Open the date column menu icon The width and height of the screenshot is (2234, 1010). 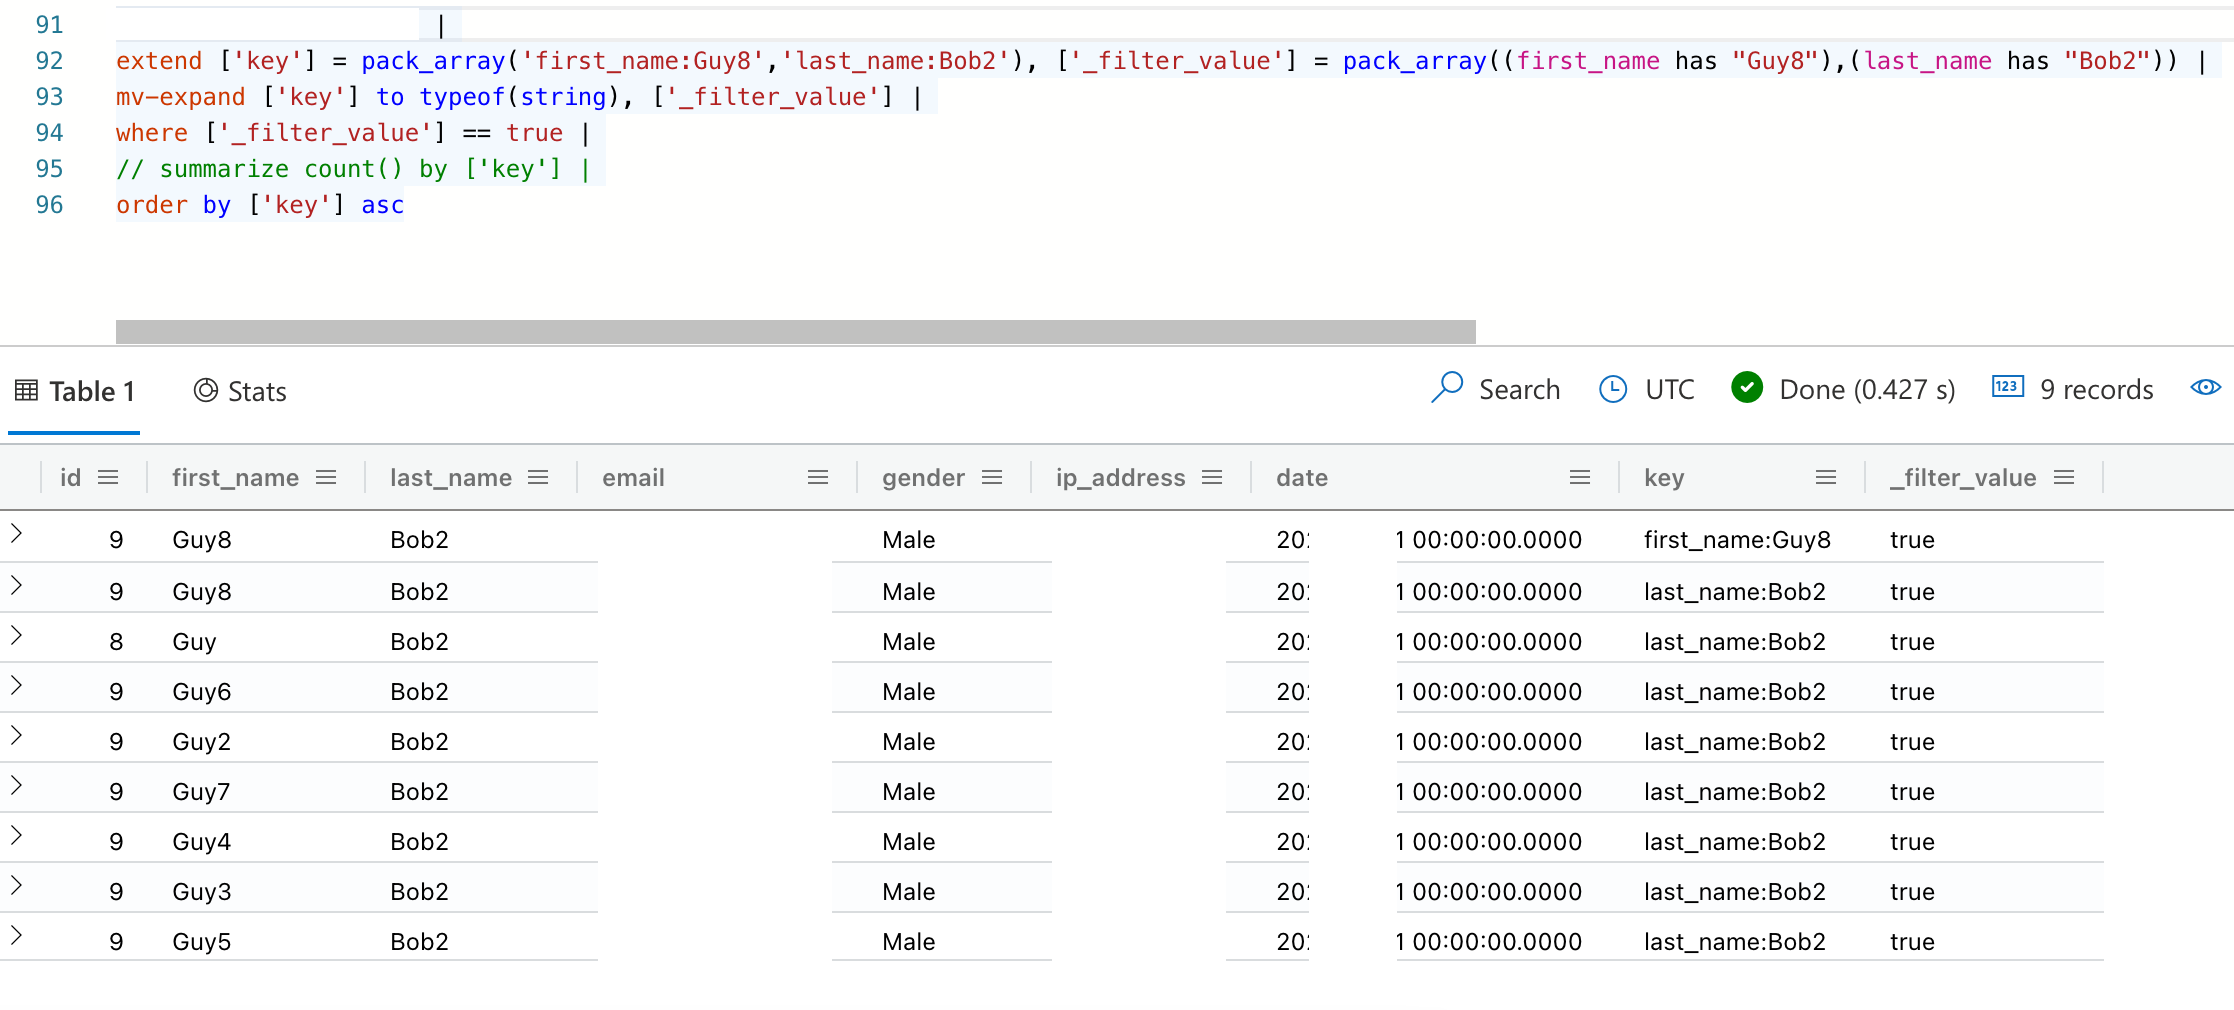[1580, 477]
